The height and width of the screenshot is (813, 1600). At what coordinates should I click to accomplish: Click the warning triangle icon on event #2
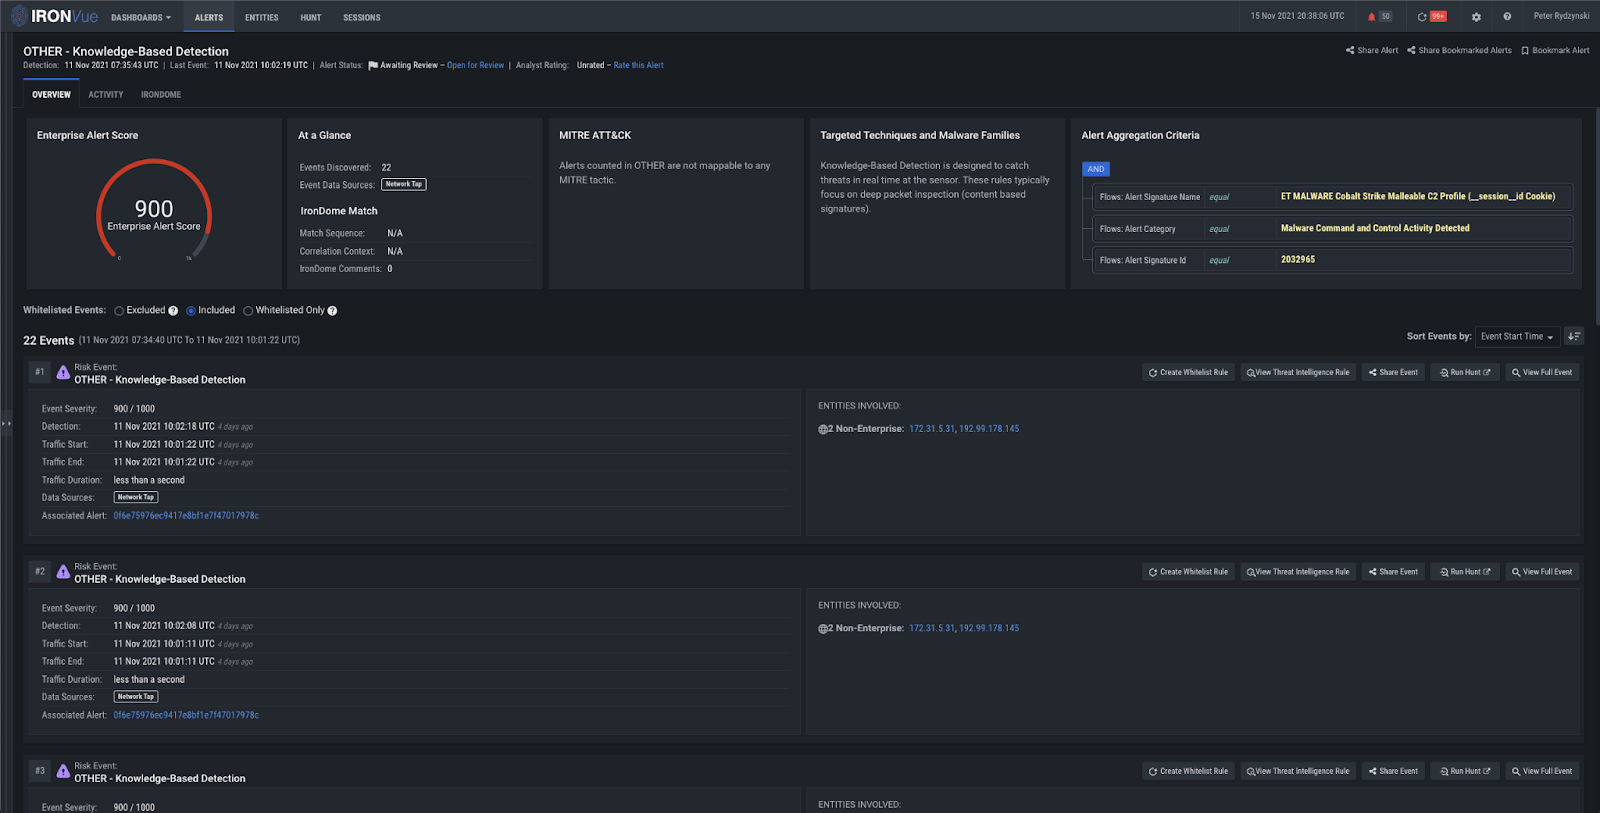click(63, 572)
